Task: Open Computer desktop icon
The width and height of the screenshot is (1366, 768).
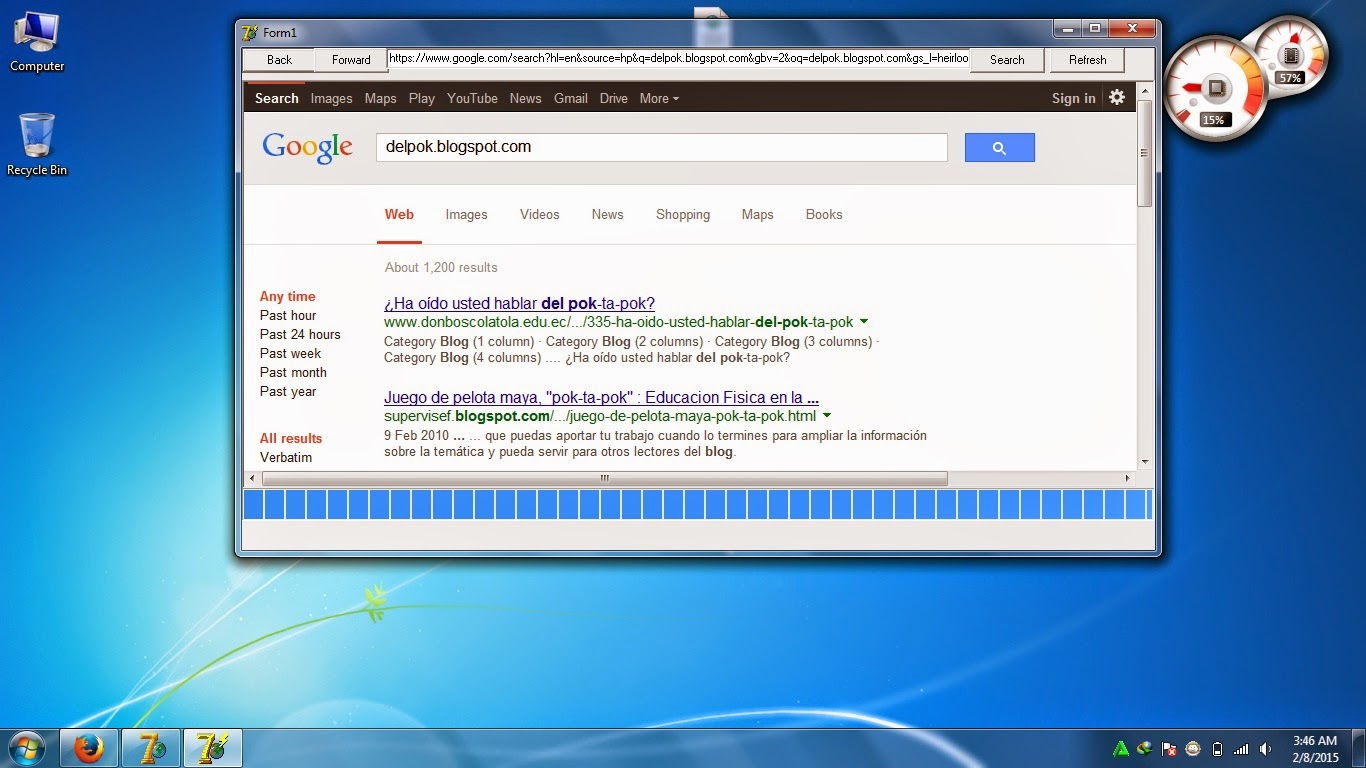Action: tap(37, 43)
